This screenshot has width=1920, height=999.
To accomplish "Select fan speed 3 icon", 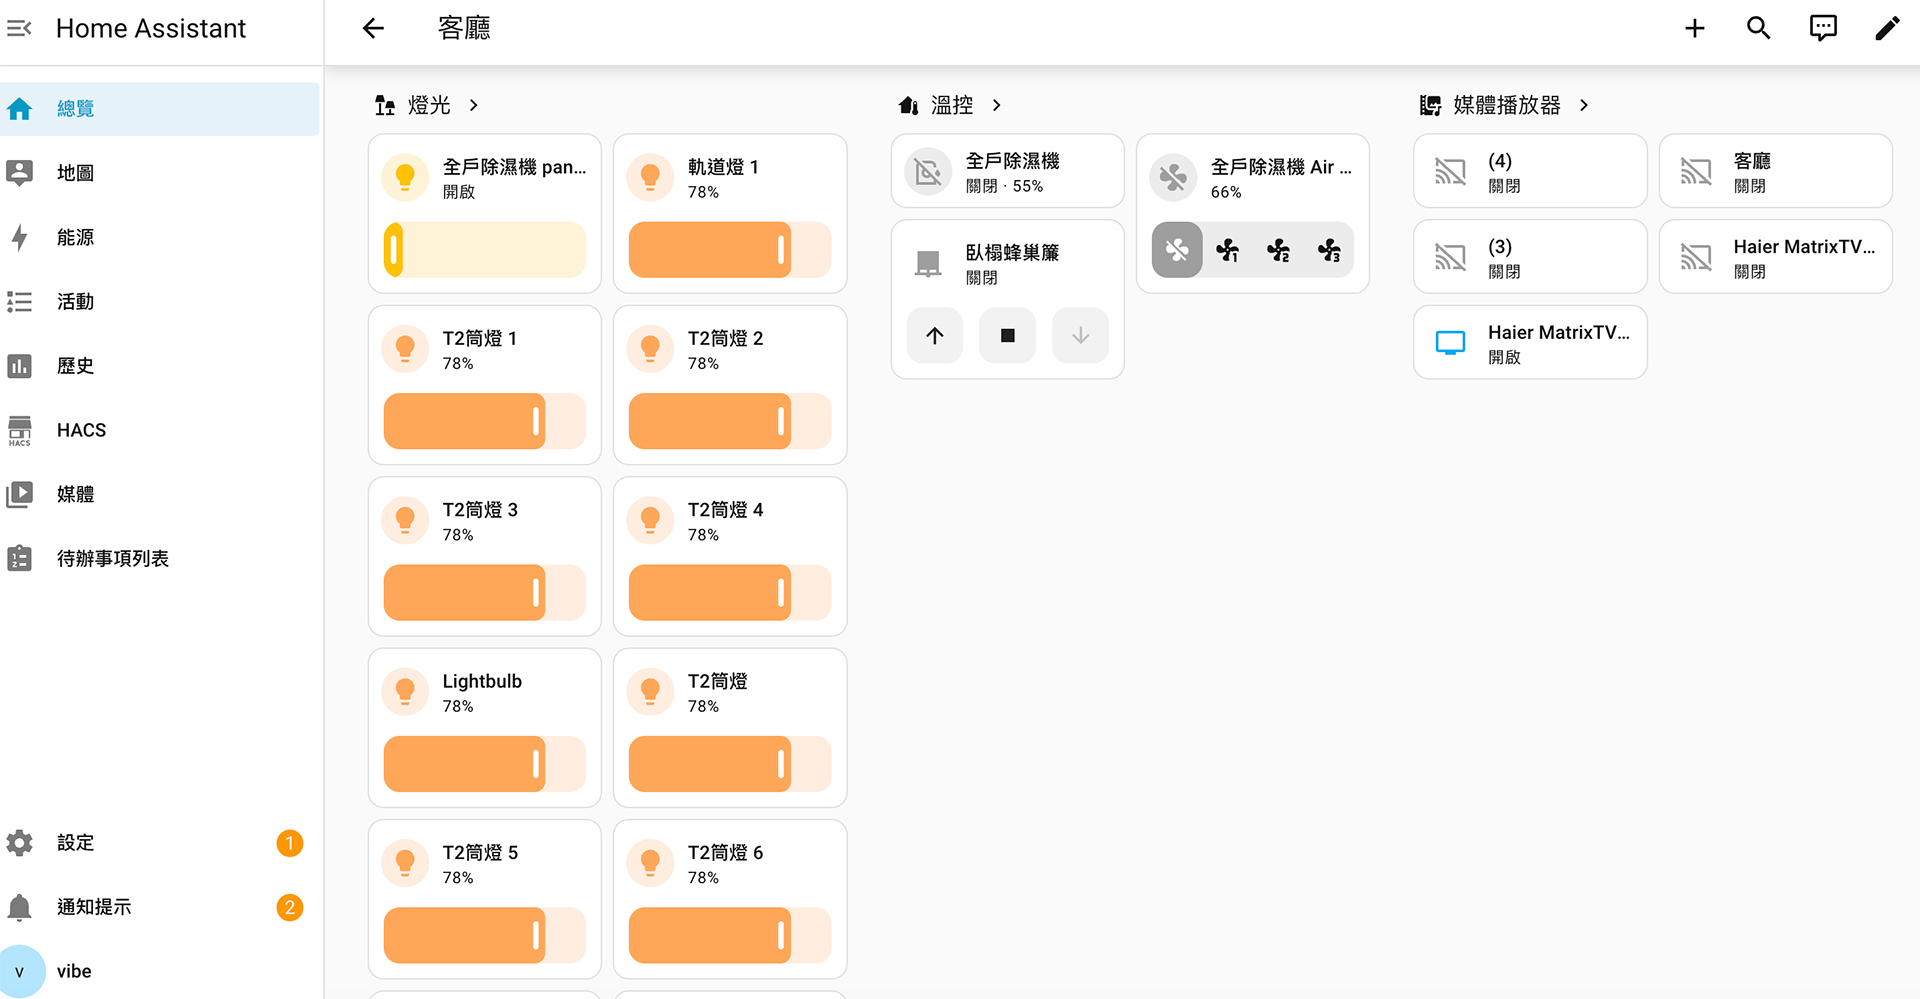I will click(1329, 250).
